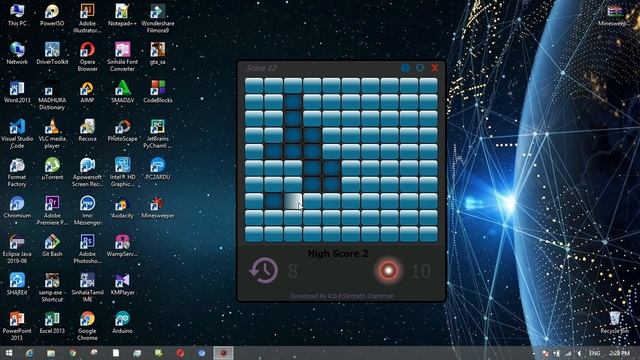The image size is (640, 360).
Task: Select the Recuva desktop shortcut
Action: tap(87, 130)
